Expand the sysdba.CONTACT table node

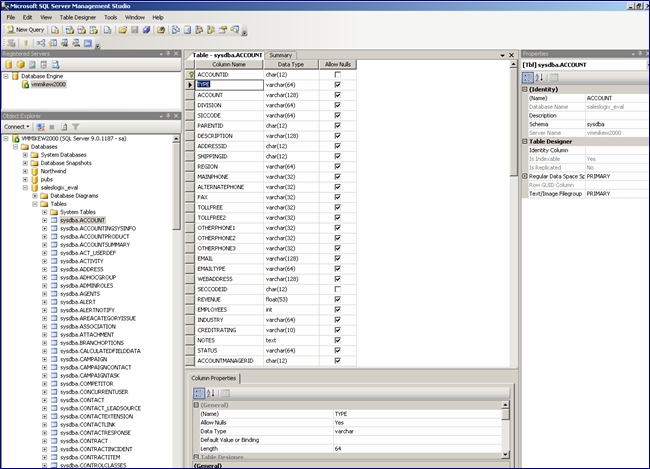(44, 400)
